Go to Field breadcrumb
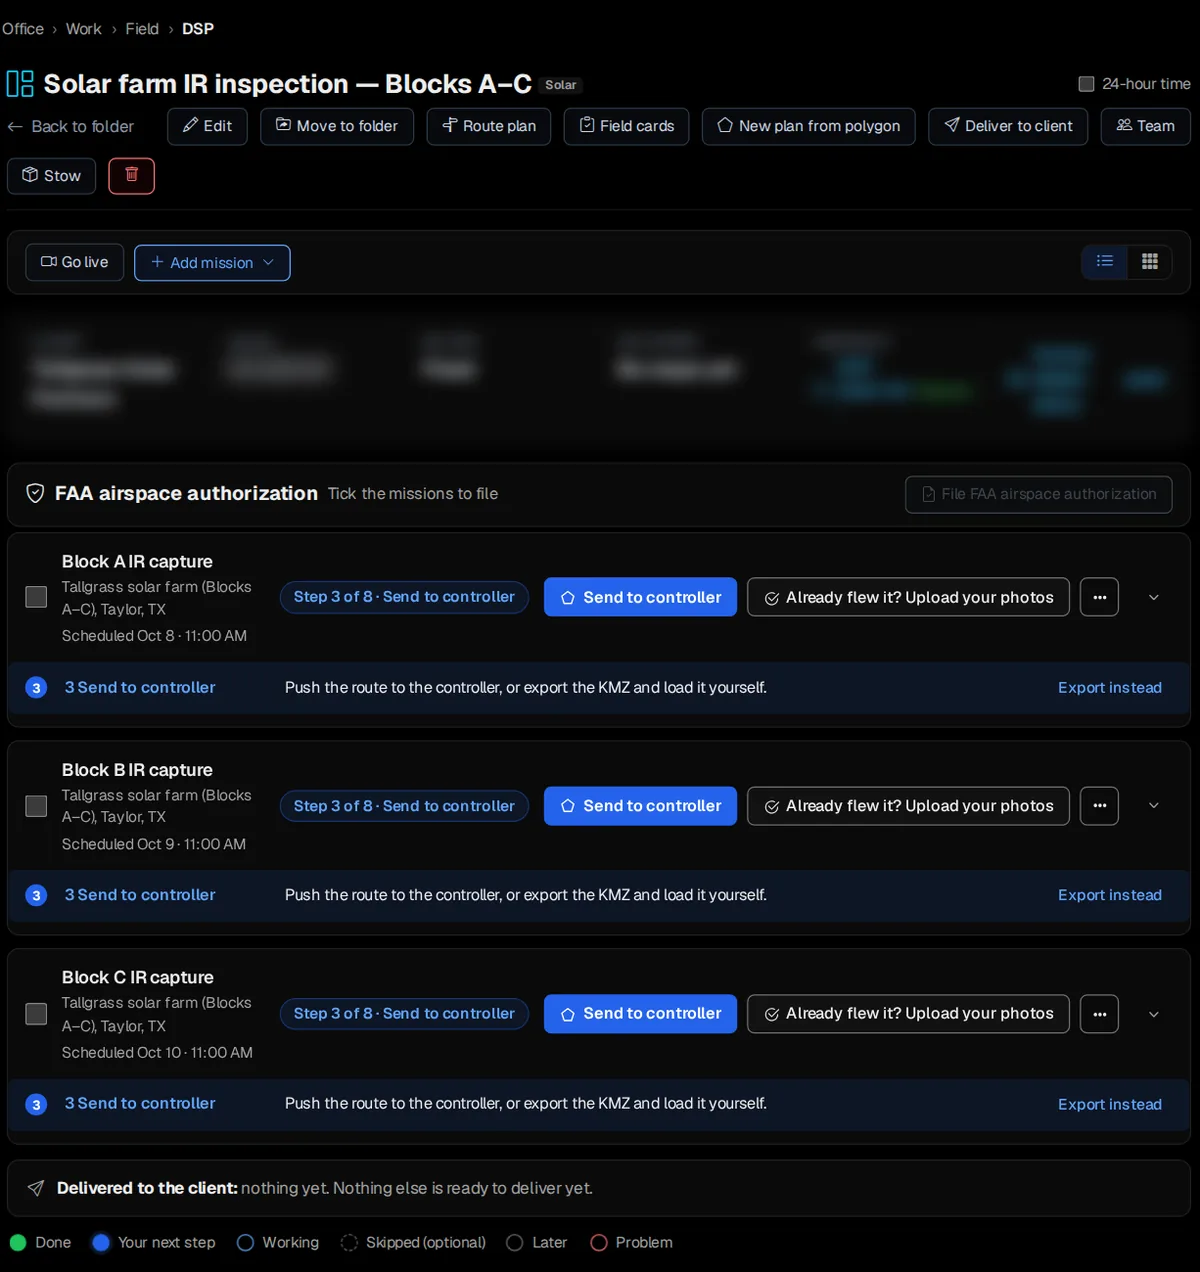This screenshot has height=1272, width=1200. [x=142, y=29]
